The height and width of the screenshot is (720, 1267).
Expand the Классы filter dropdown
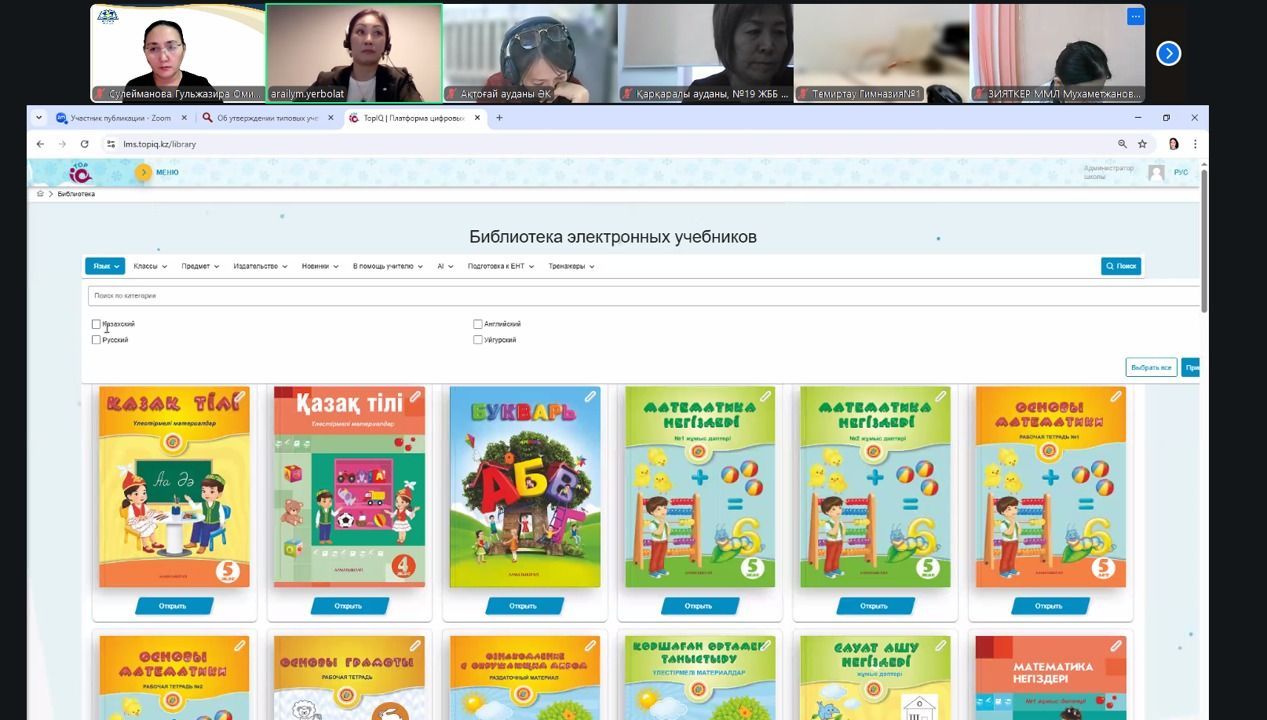click(x=150, y=266)
